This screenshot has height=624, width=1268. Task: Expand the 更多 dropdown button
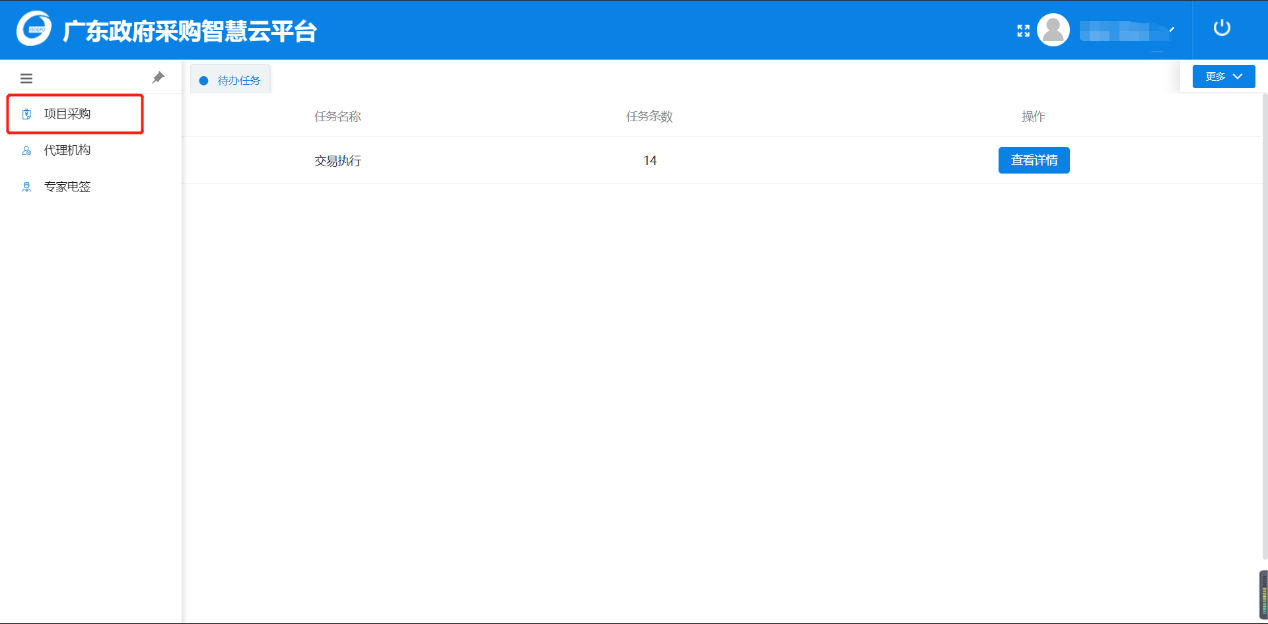pos(1223,76)
